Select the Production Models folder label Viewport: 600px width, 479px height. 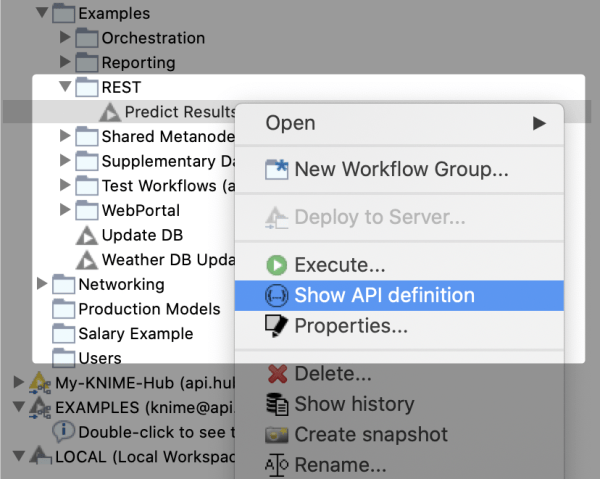tap(149, 309)
